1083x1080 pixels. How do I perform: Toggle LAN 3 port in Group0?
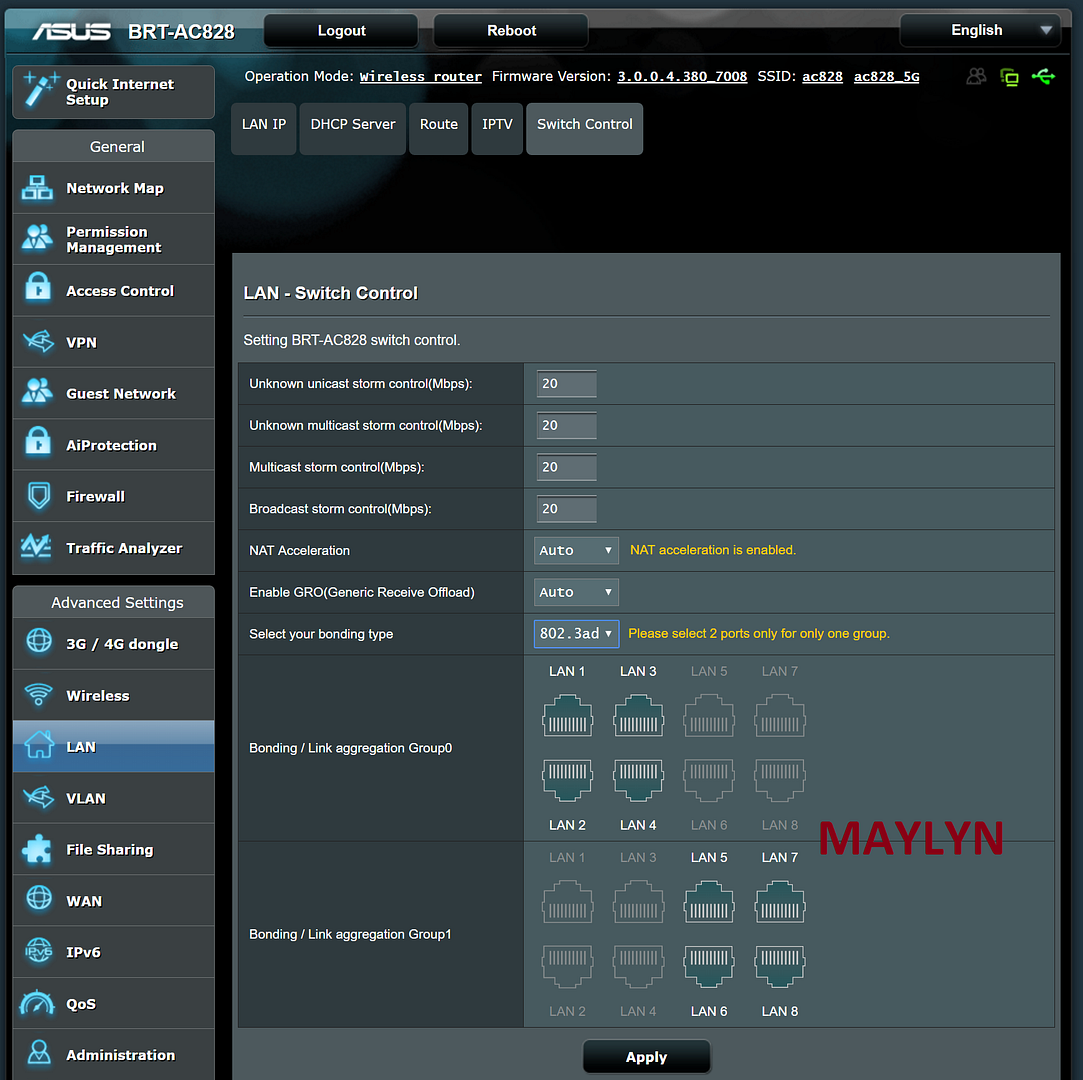coord(638,716)
